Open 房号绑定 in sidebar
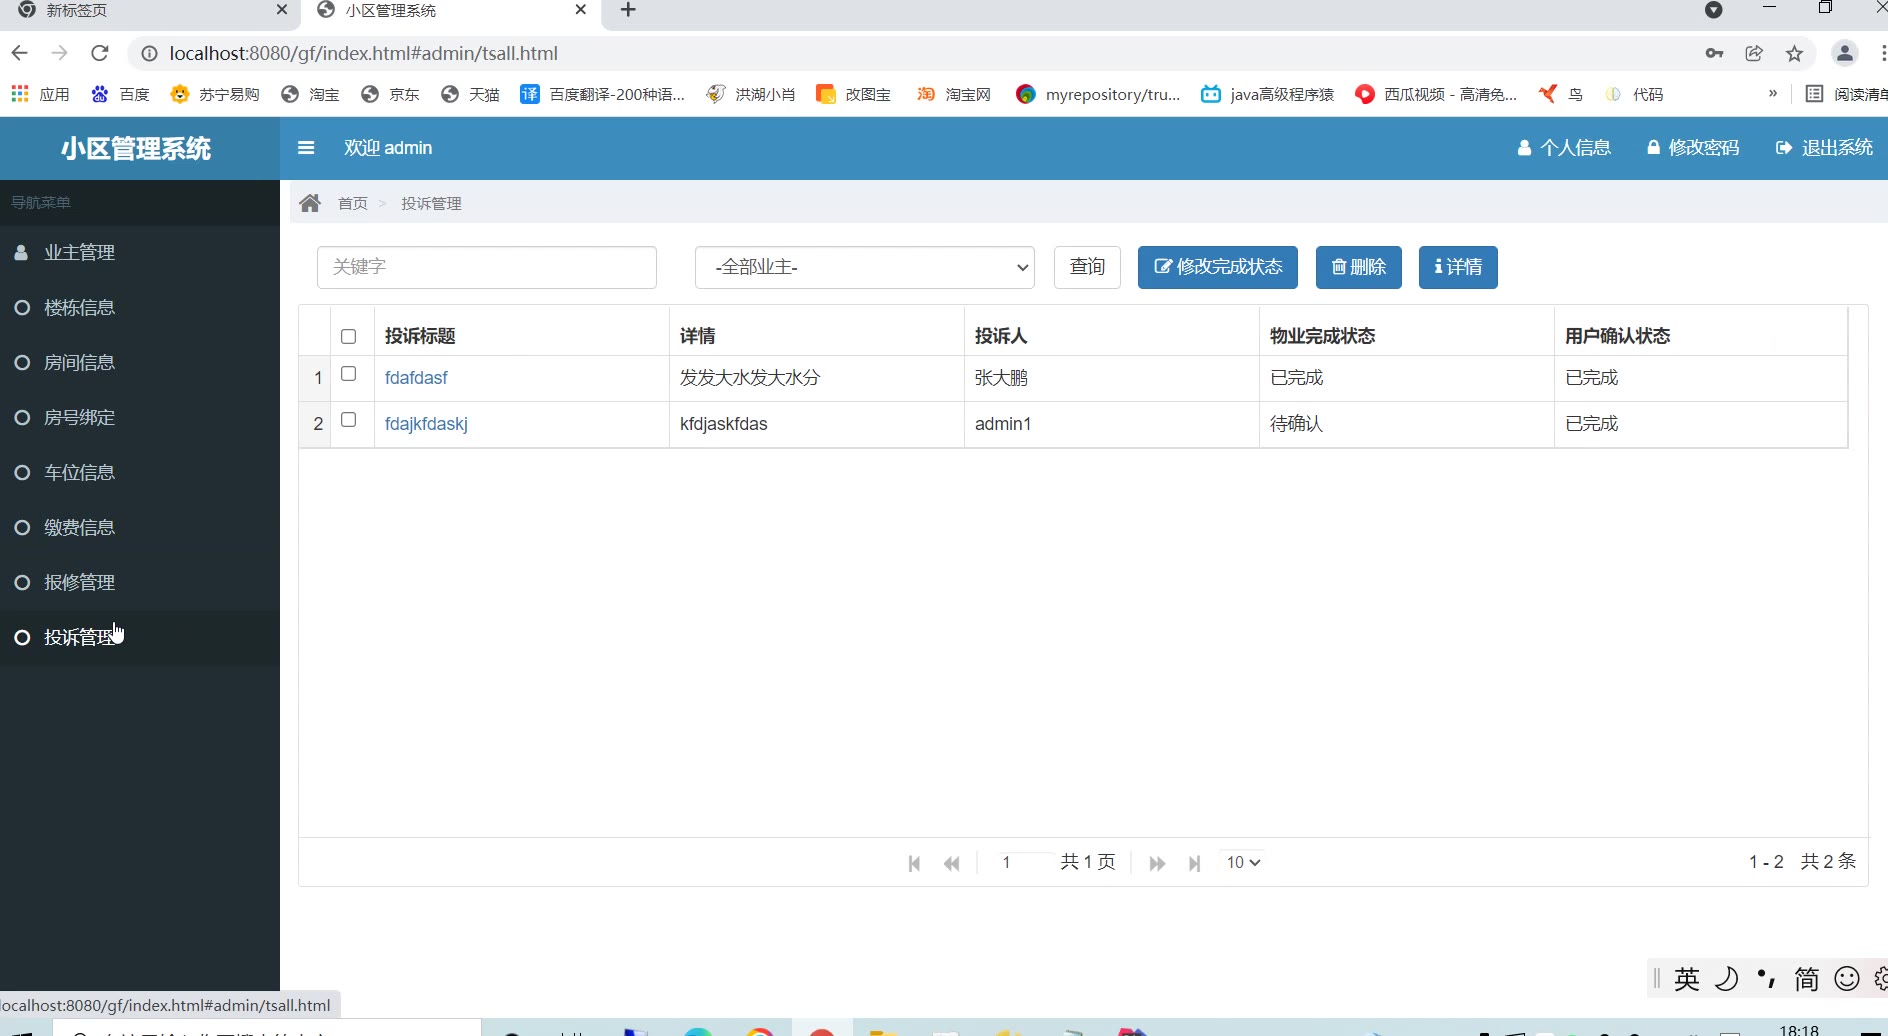Image resolution: width=1888 pixels, height=1036 pixels. point(140,417)
